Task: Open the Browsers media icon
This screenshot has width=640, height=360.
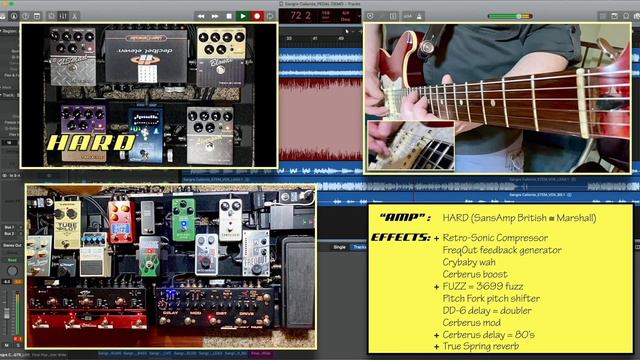Action: click(636, 16)
